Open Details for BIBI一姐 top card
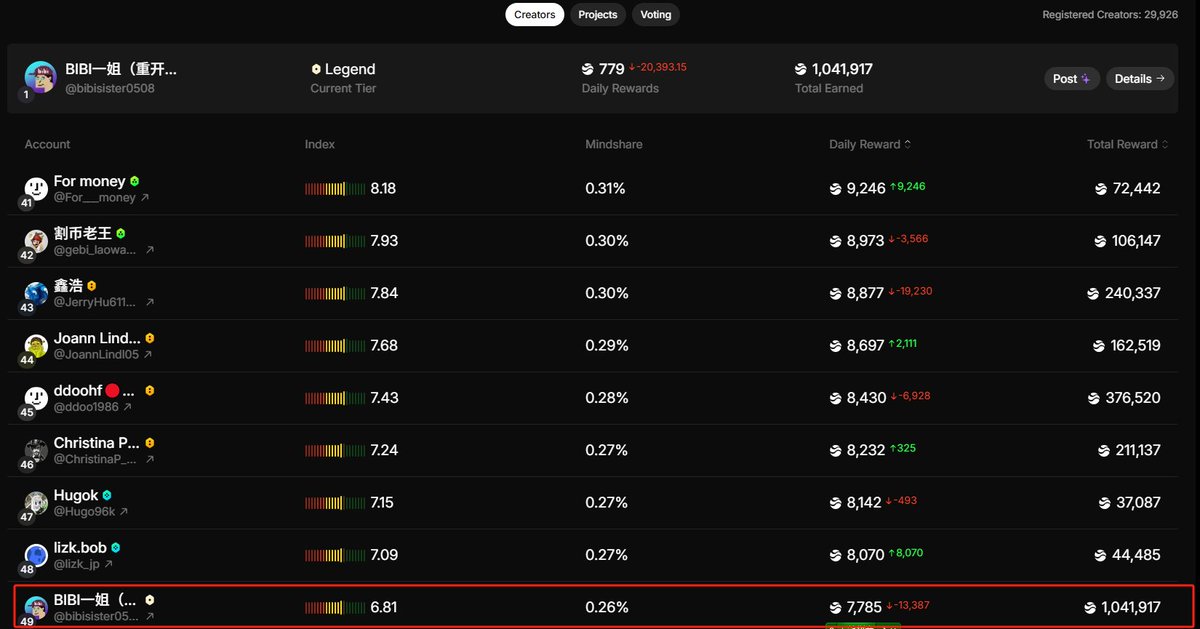Screen dimensions: 1200x629 [1139, 79]
